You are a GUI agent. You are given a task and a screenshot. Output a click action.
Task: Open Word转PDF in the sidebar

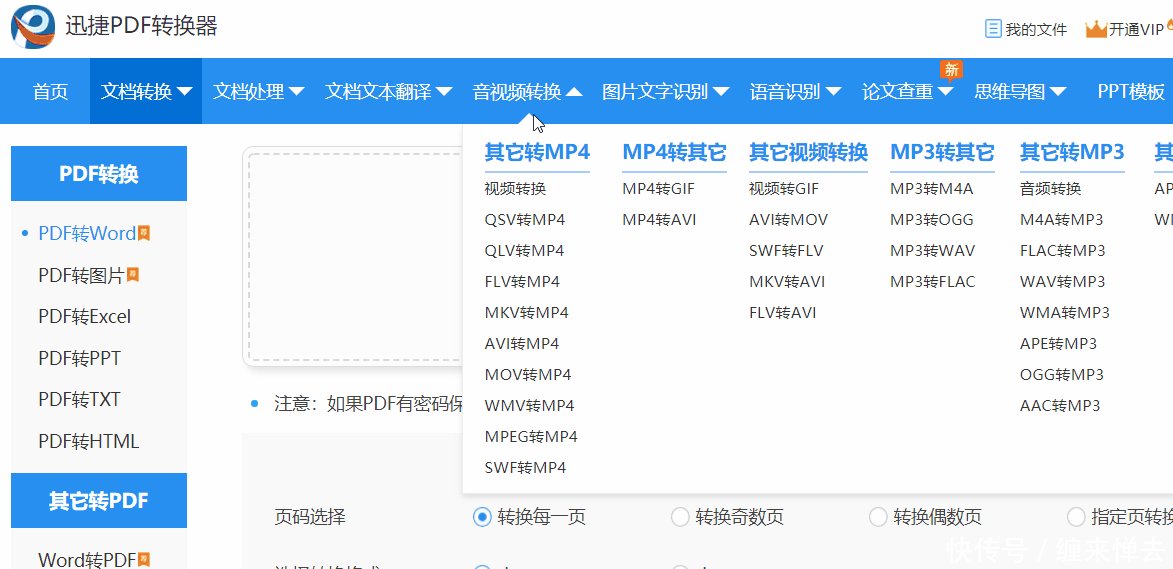click(87, 559)
